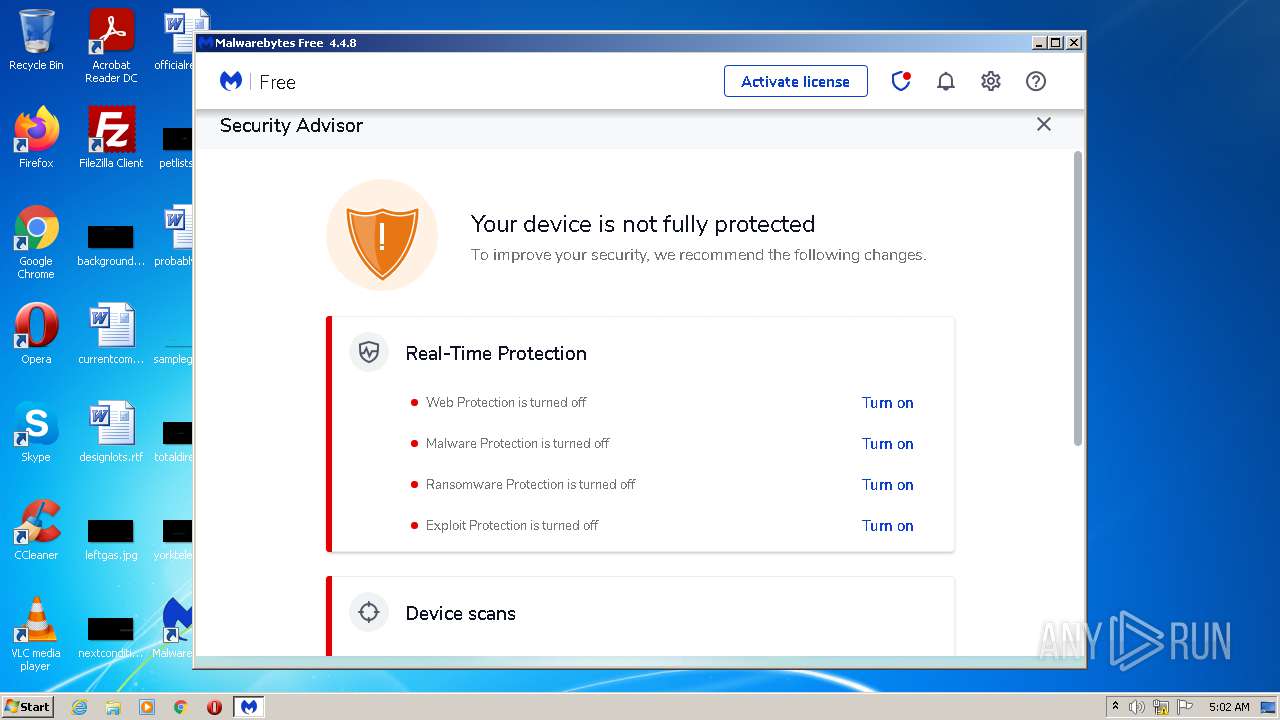Click Malwarebytes taskbar button

249,707
